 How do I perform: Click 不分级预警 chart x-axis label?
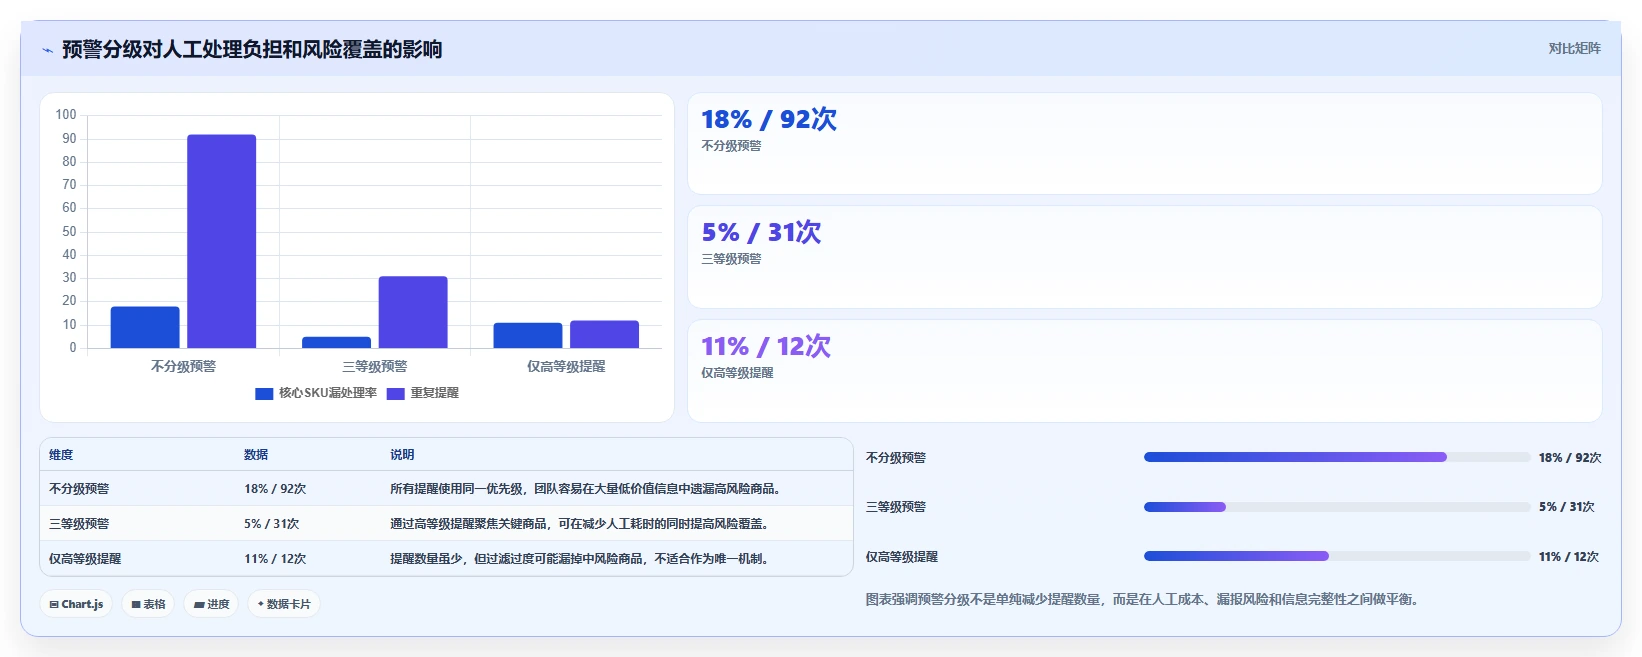183,367
